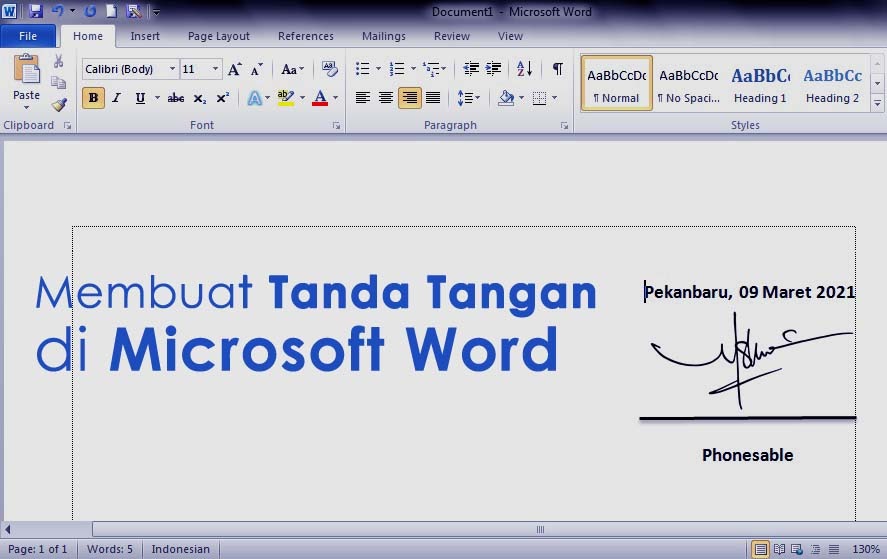Apply subscript formatting
This screenshot has height=559, width=887.
199,98
